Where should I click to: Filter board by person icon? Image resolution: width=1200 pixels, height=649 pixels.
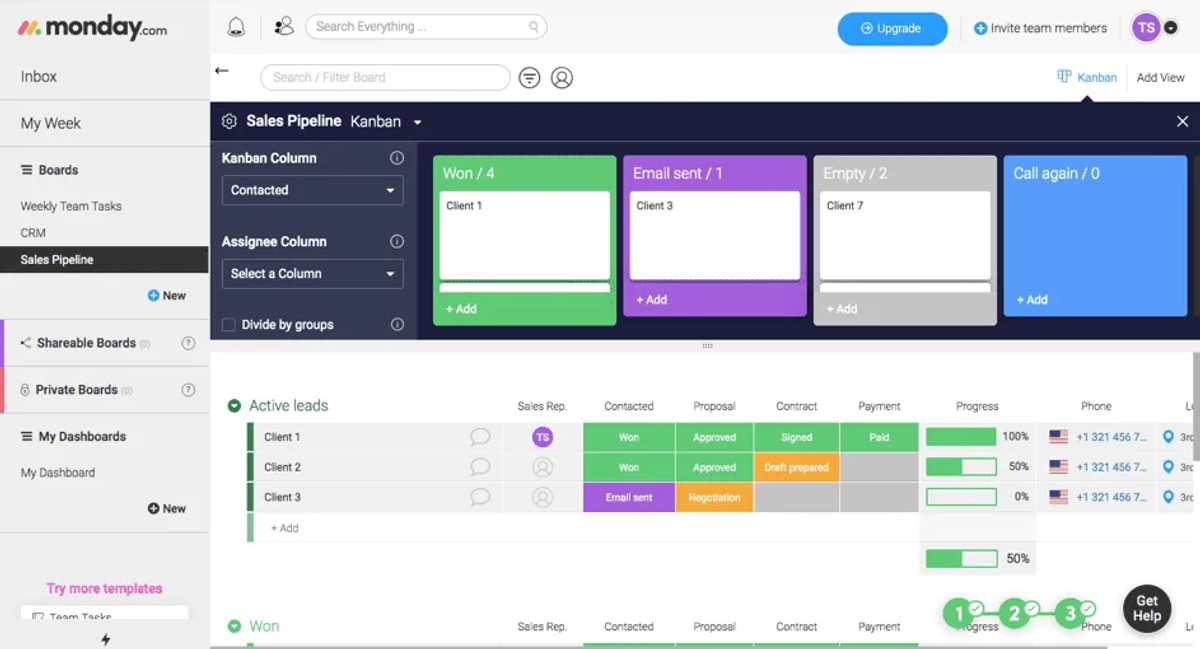click(562, 77)
